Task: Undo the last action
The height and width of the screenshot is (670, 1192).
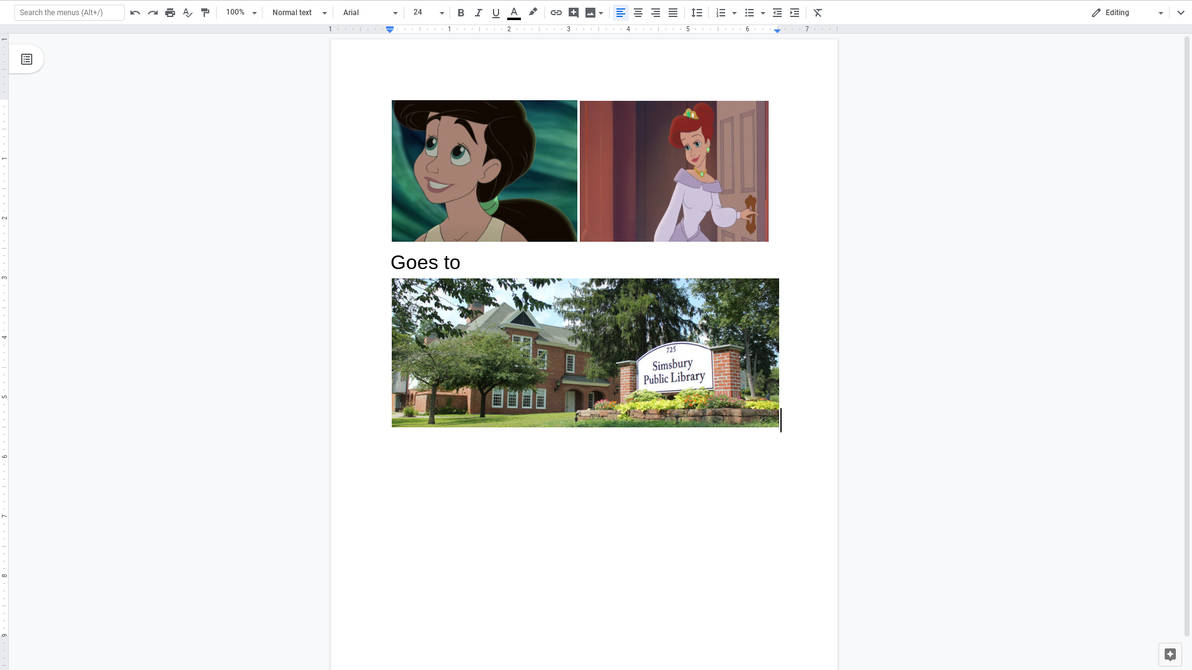Action: 135,13
